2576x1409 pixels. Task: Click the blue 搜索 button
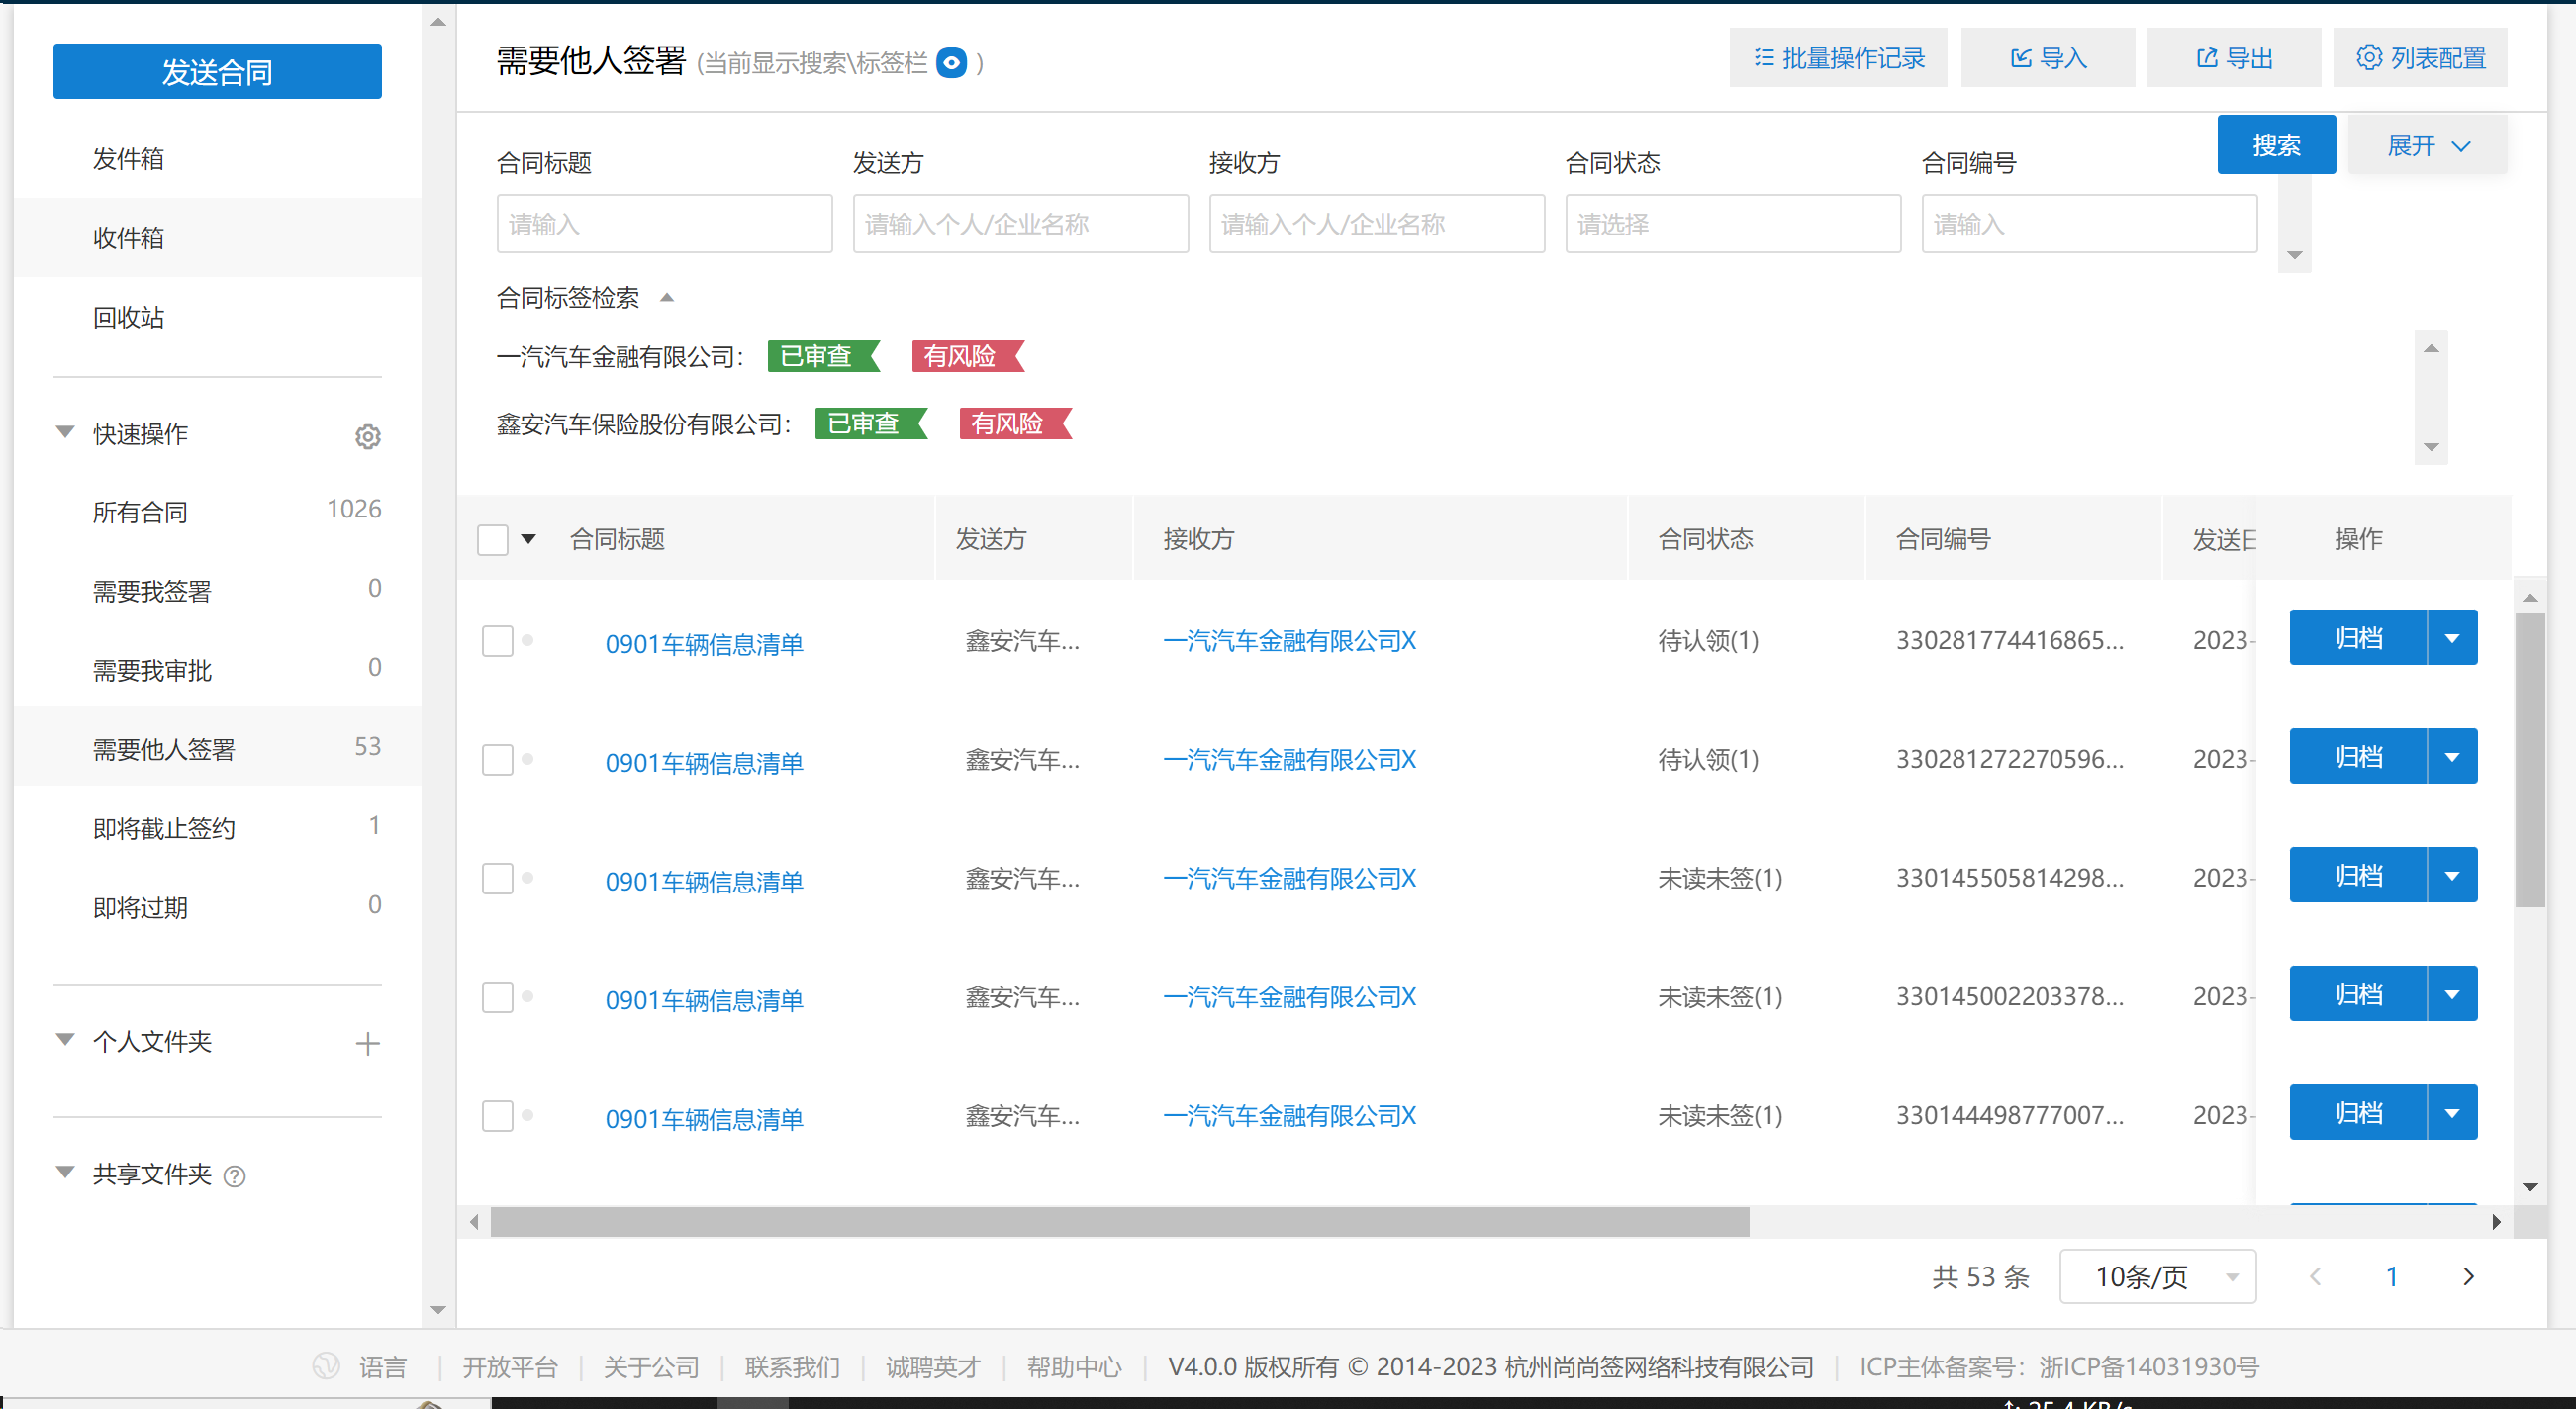pos(2276,145)
